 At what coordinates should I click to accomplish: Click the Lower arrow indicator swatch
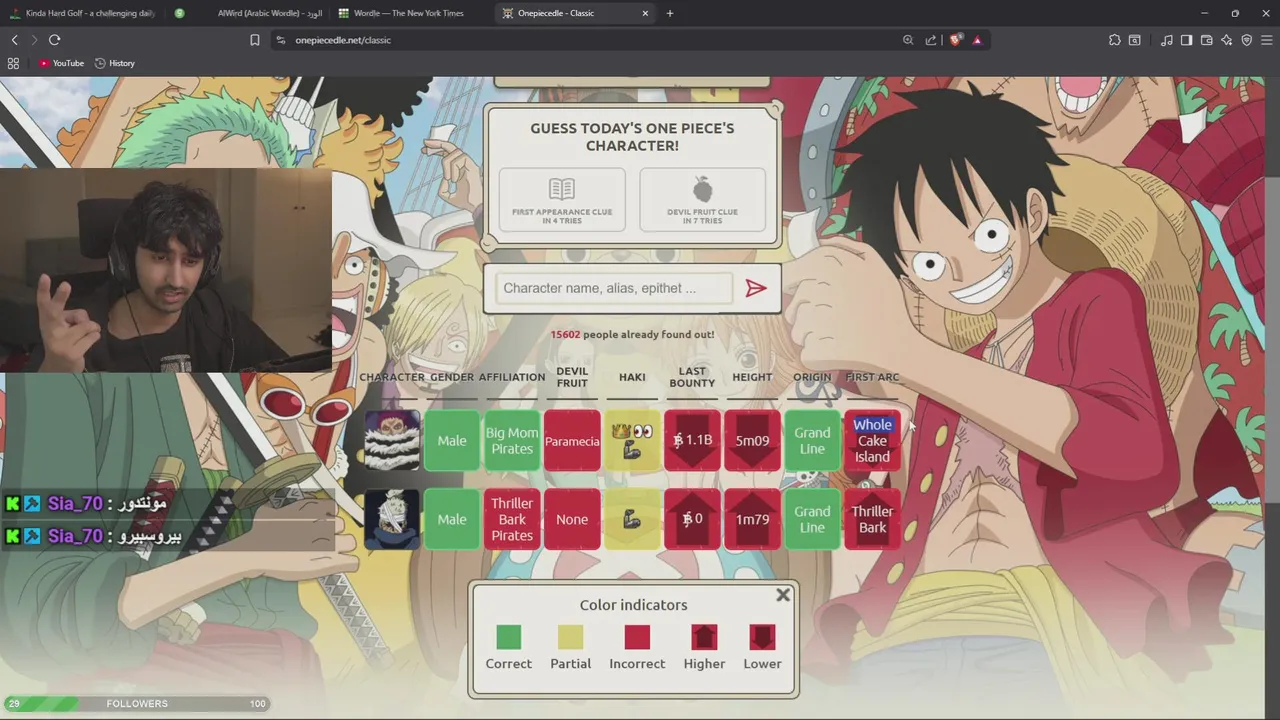(x=762, y=637)
